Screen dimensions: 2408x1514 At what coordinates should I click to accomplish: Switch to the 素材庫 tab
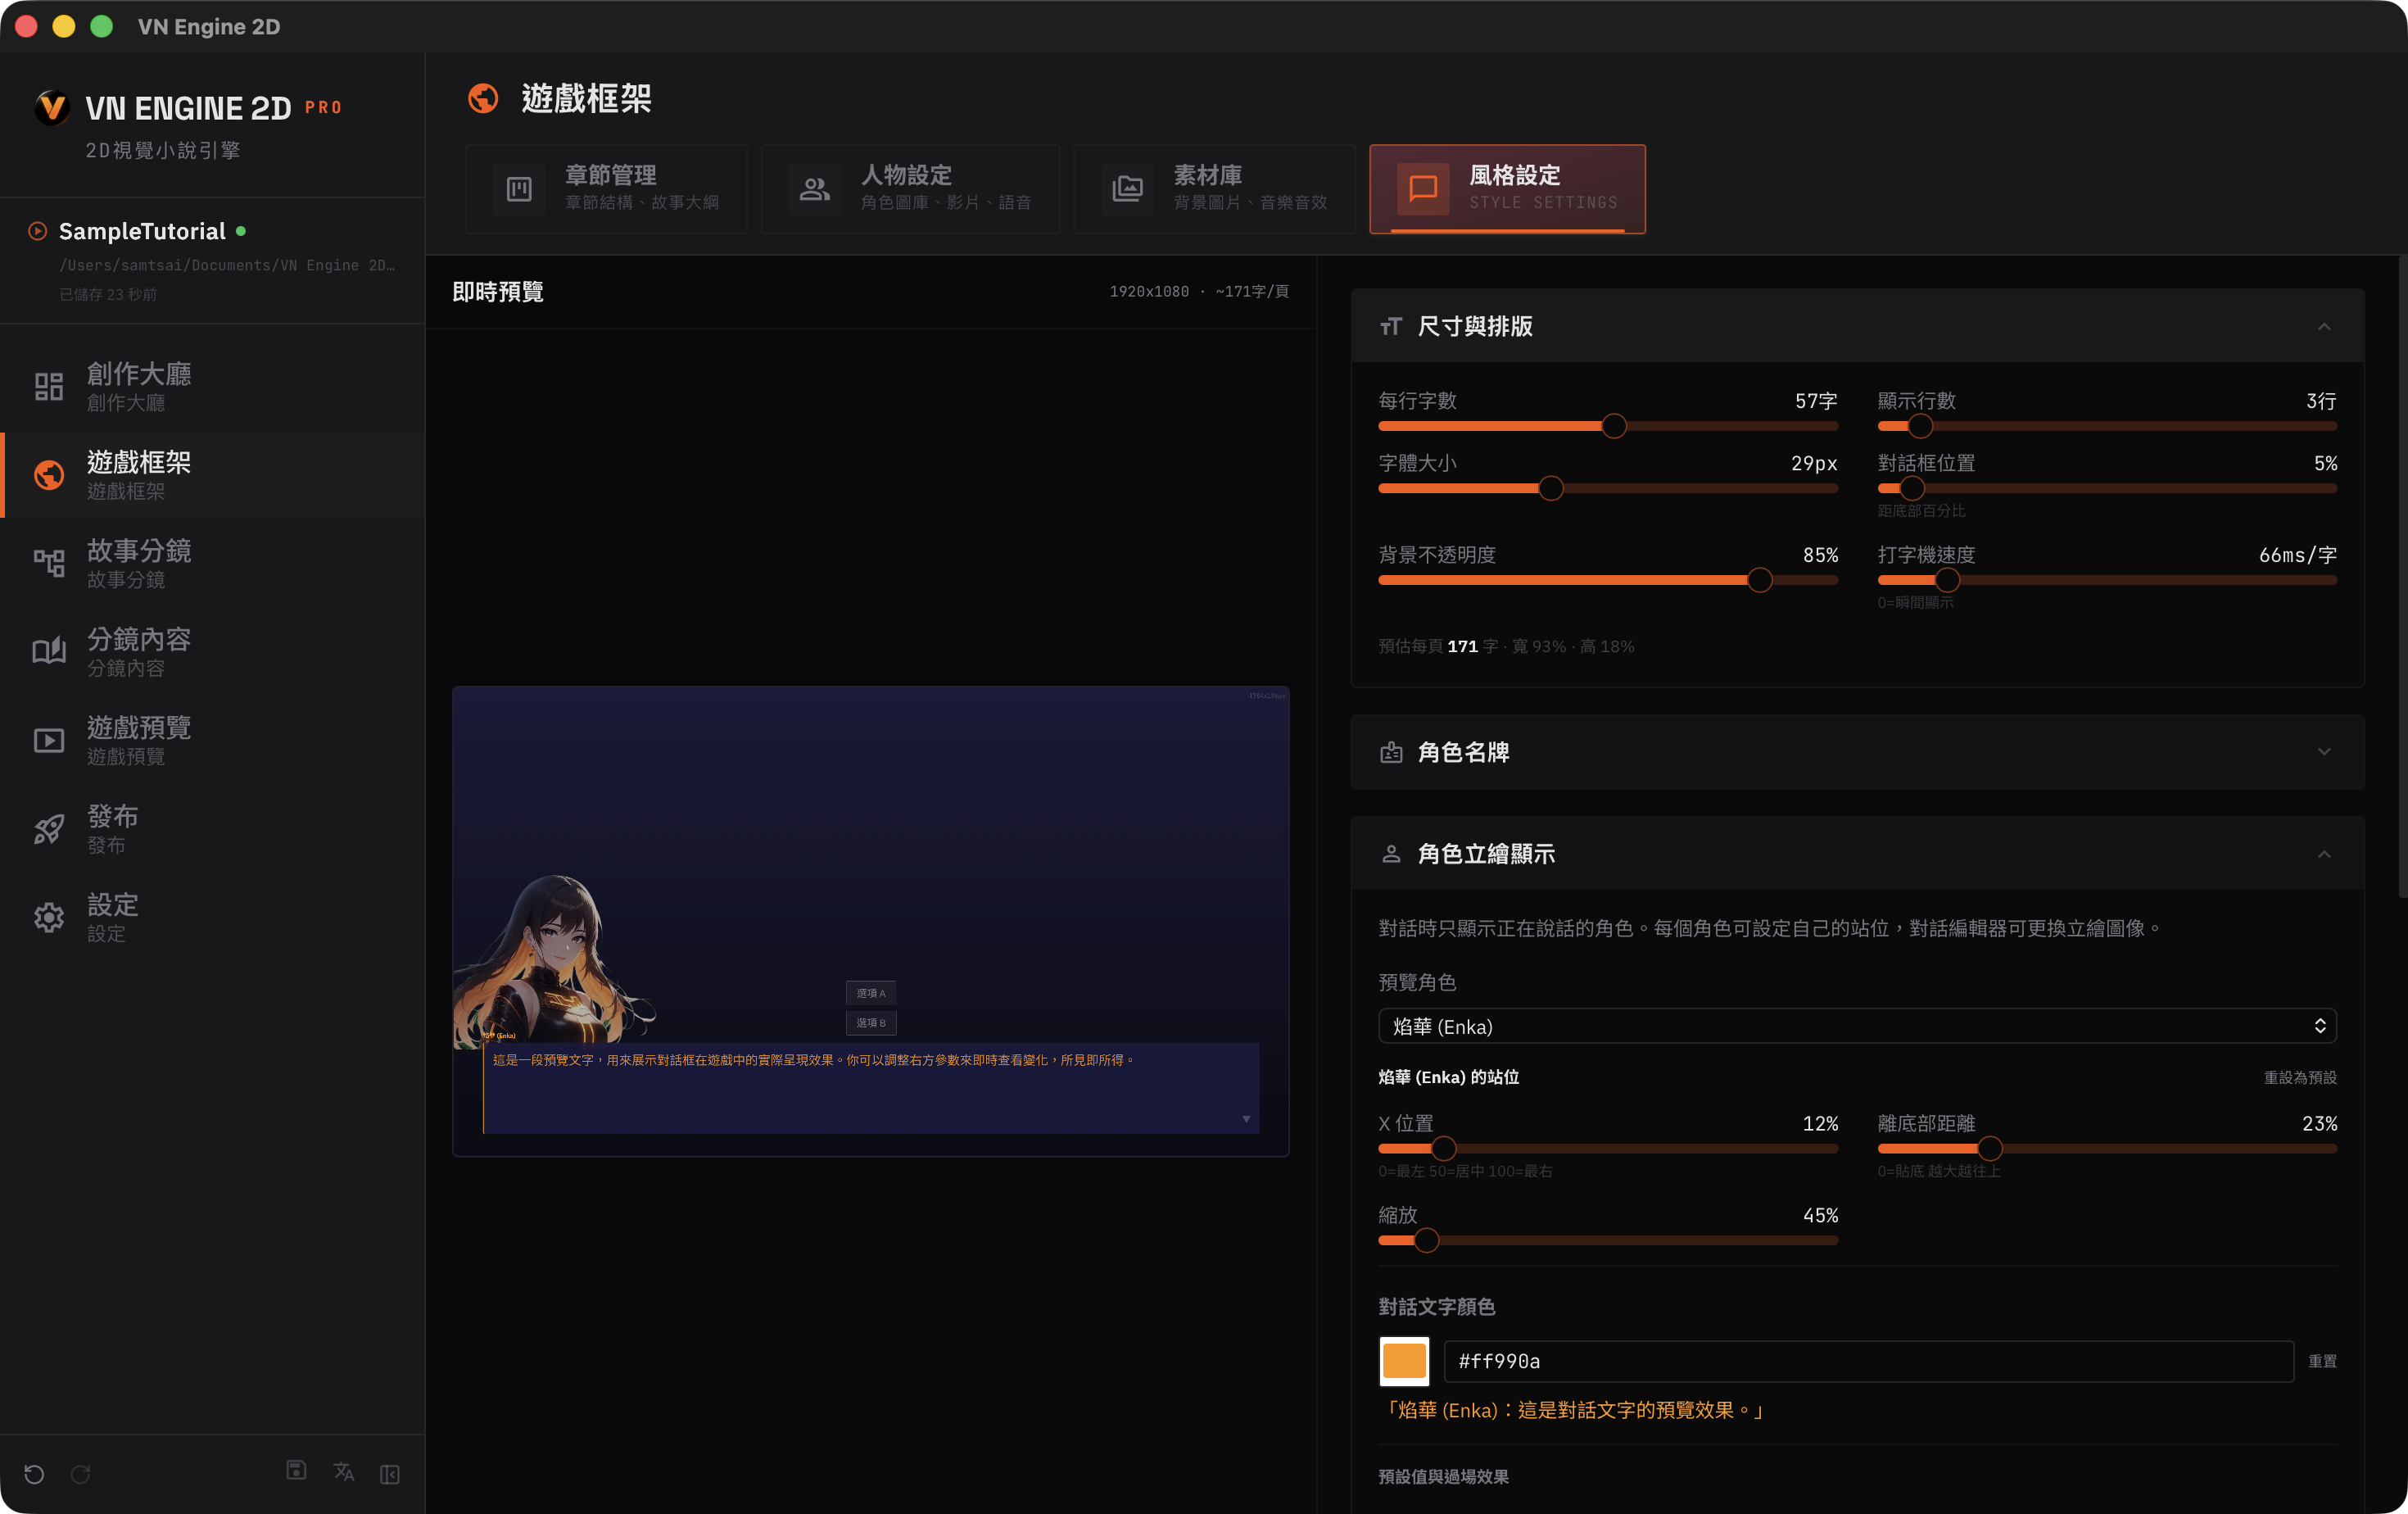pyautogui.click(x=1214, y=189)
